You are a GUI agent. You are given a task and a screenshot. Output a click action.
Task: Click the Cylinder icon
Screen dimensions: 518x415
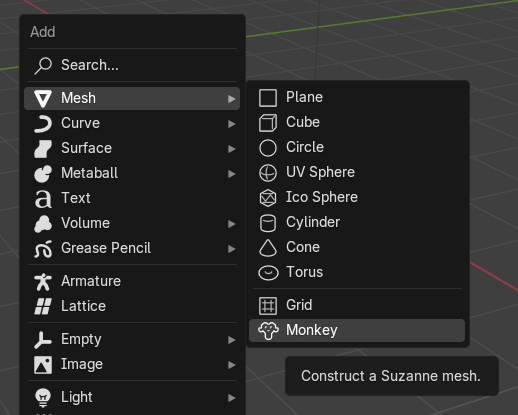[x=268, y=223]
